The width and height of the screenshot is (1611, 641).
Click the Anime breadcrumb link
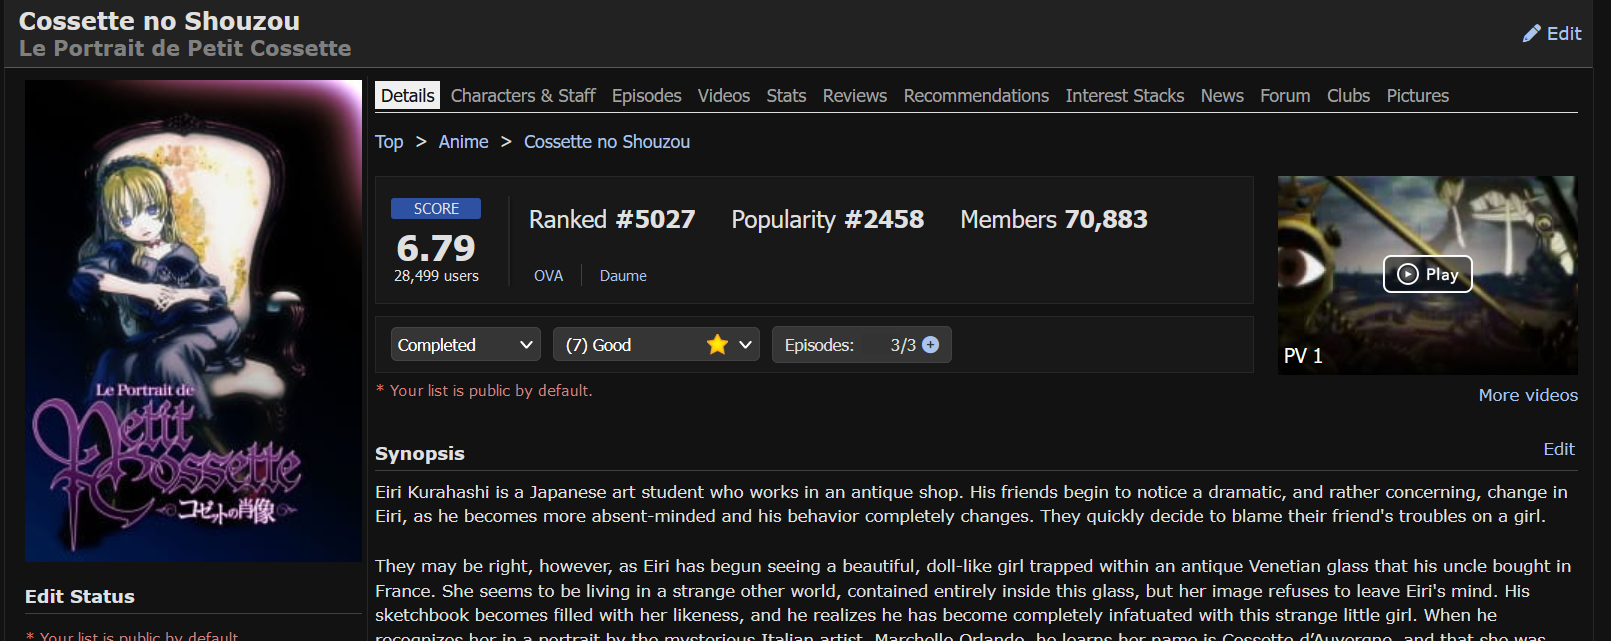click(x=464, y=142)
